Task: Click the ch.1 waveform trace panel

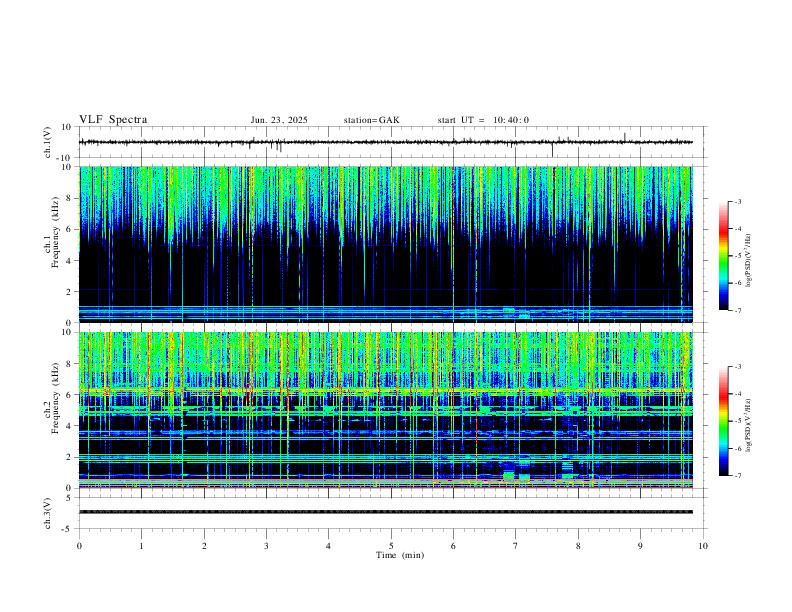Action: click(x=392, y=142)
